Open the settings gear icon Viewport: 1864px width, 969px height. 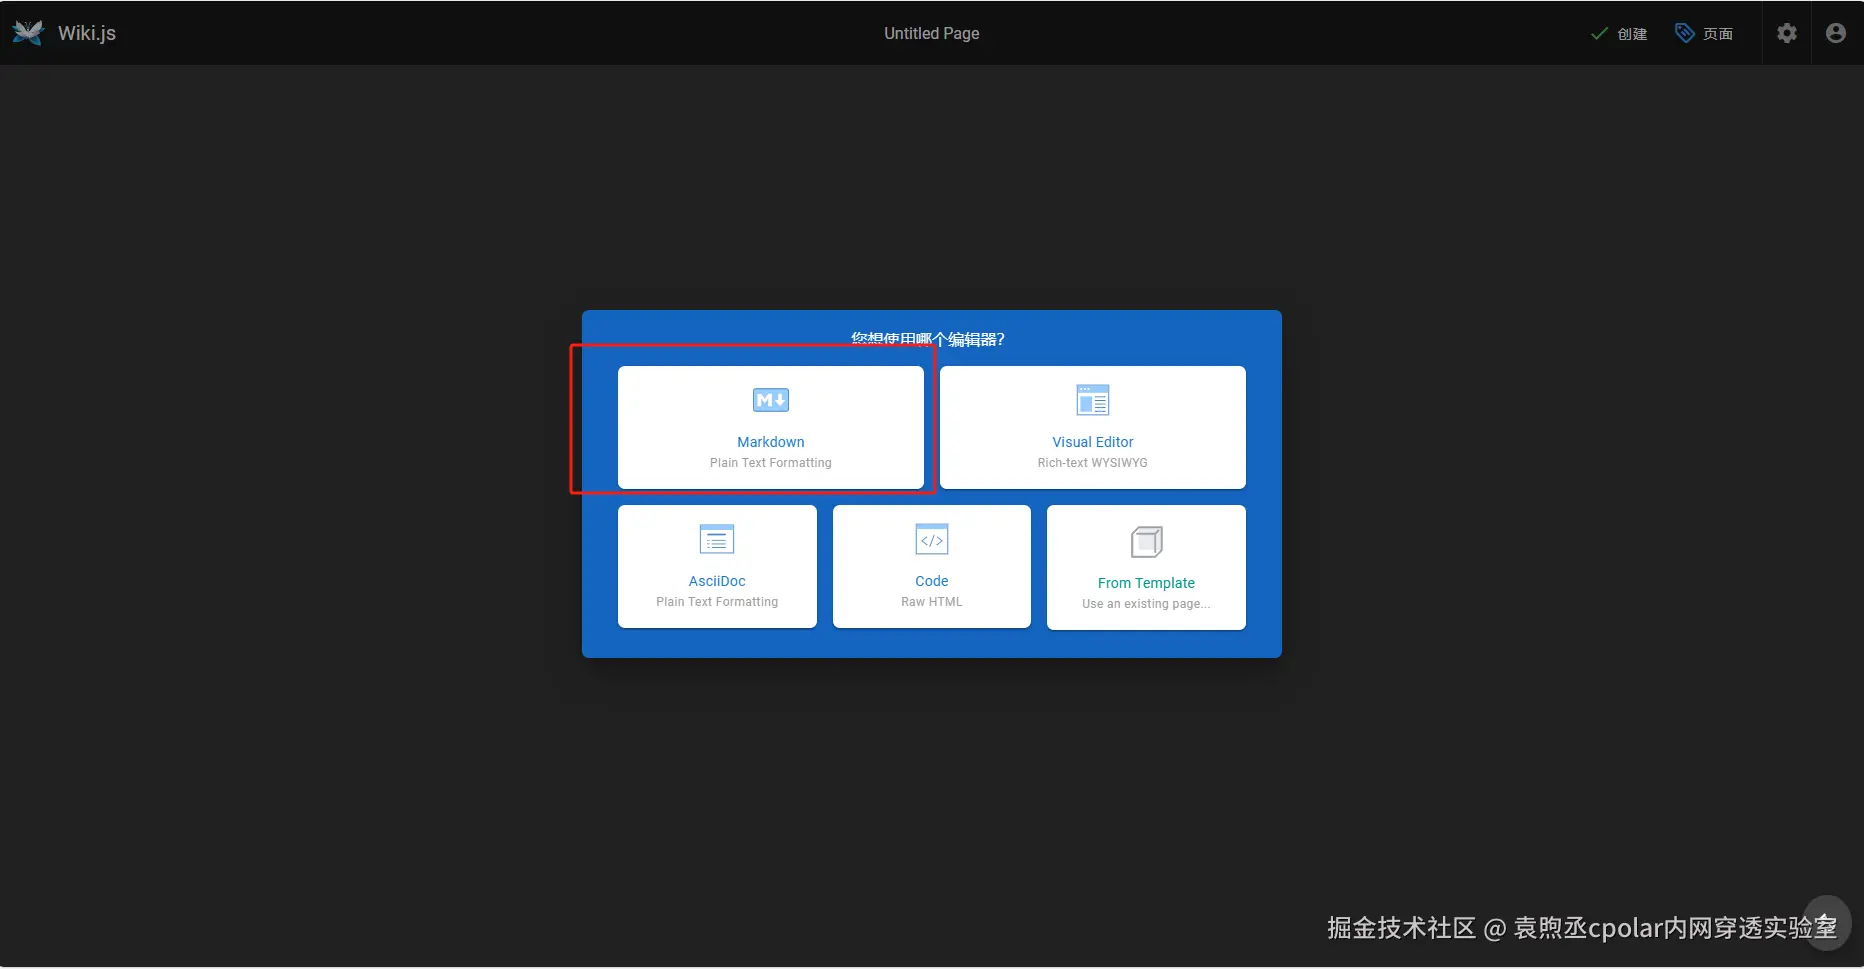[x=1787, y=33]
